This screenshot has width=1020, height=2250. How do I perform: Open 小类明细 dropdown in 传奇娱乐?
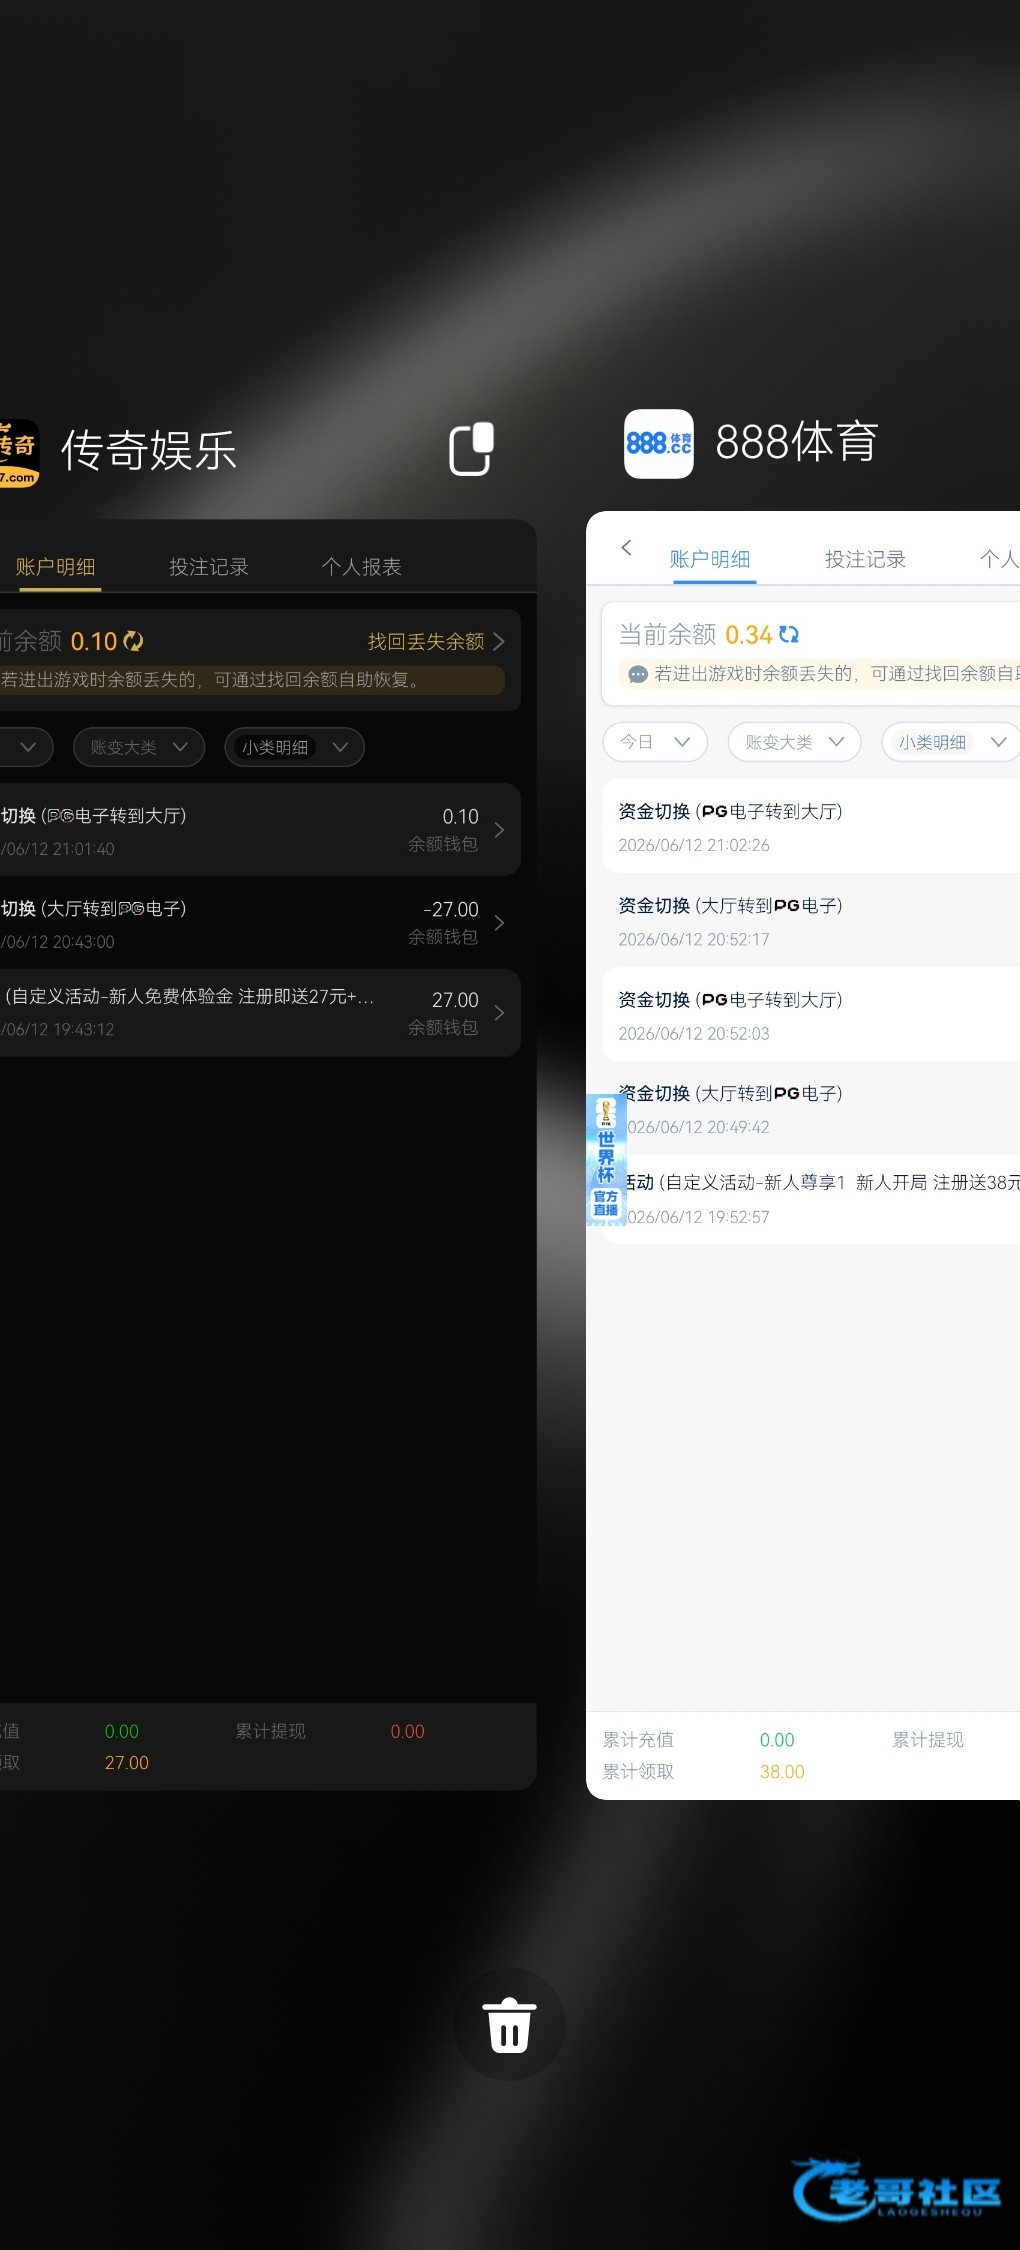[294, 747]
